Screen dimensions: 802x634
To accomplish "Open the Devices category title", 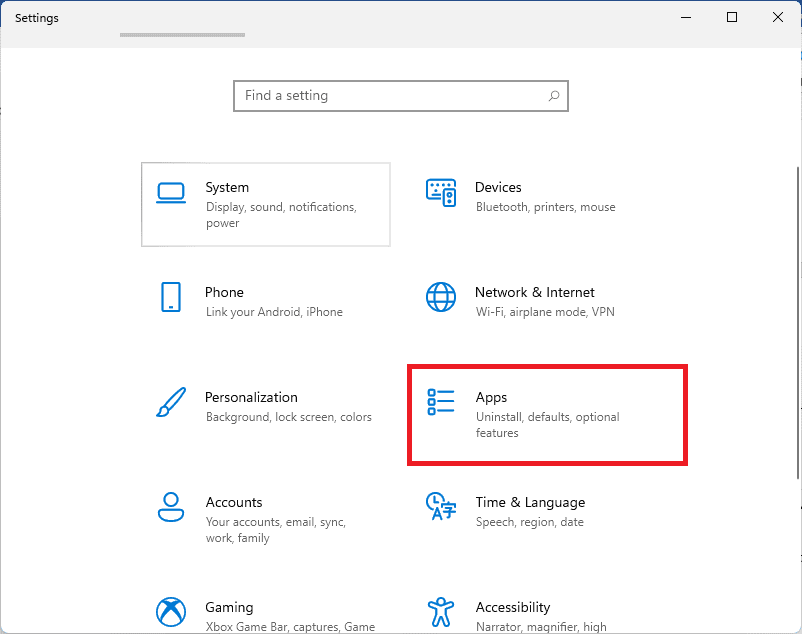I will (498, 188).
